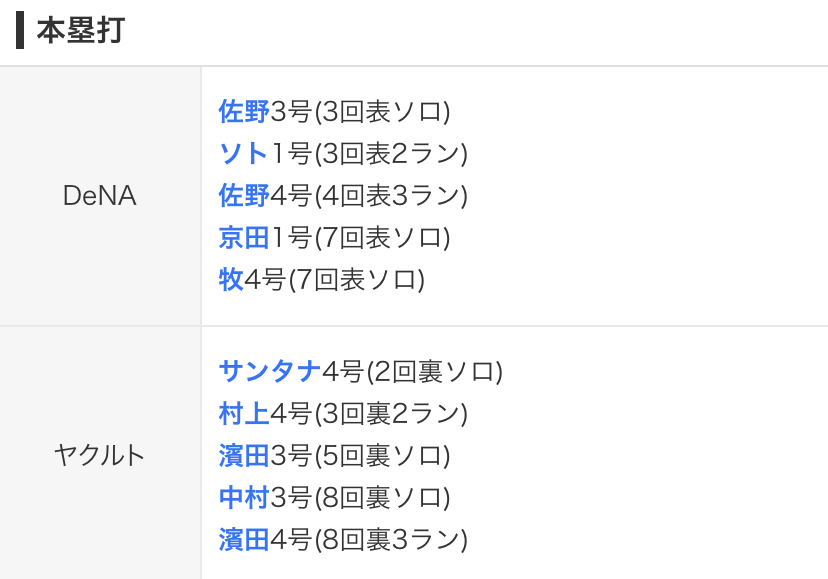Click サンタナ's 4号(2回裏ソロ) detail text
Viewport: 828px width, 579px height.
click(x=413, y=372)
